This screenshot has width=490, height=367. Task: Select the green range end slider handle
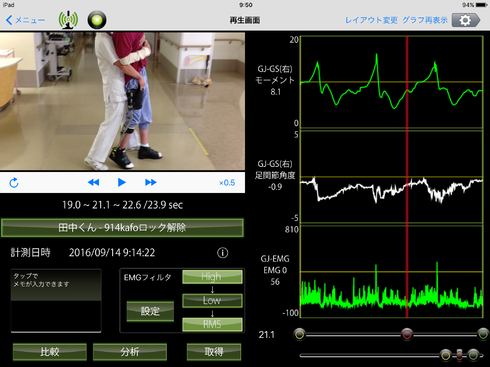[x=483, y=334]
